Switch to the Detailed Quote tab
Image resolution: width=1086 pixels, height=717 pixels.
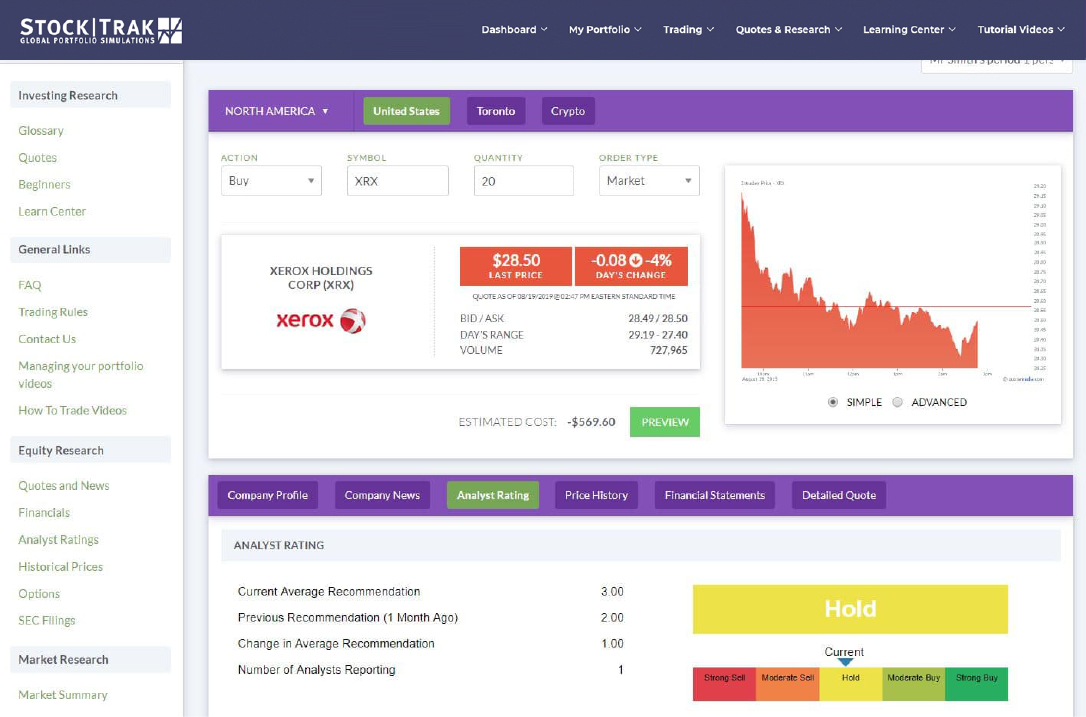point(839,495)
